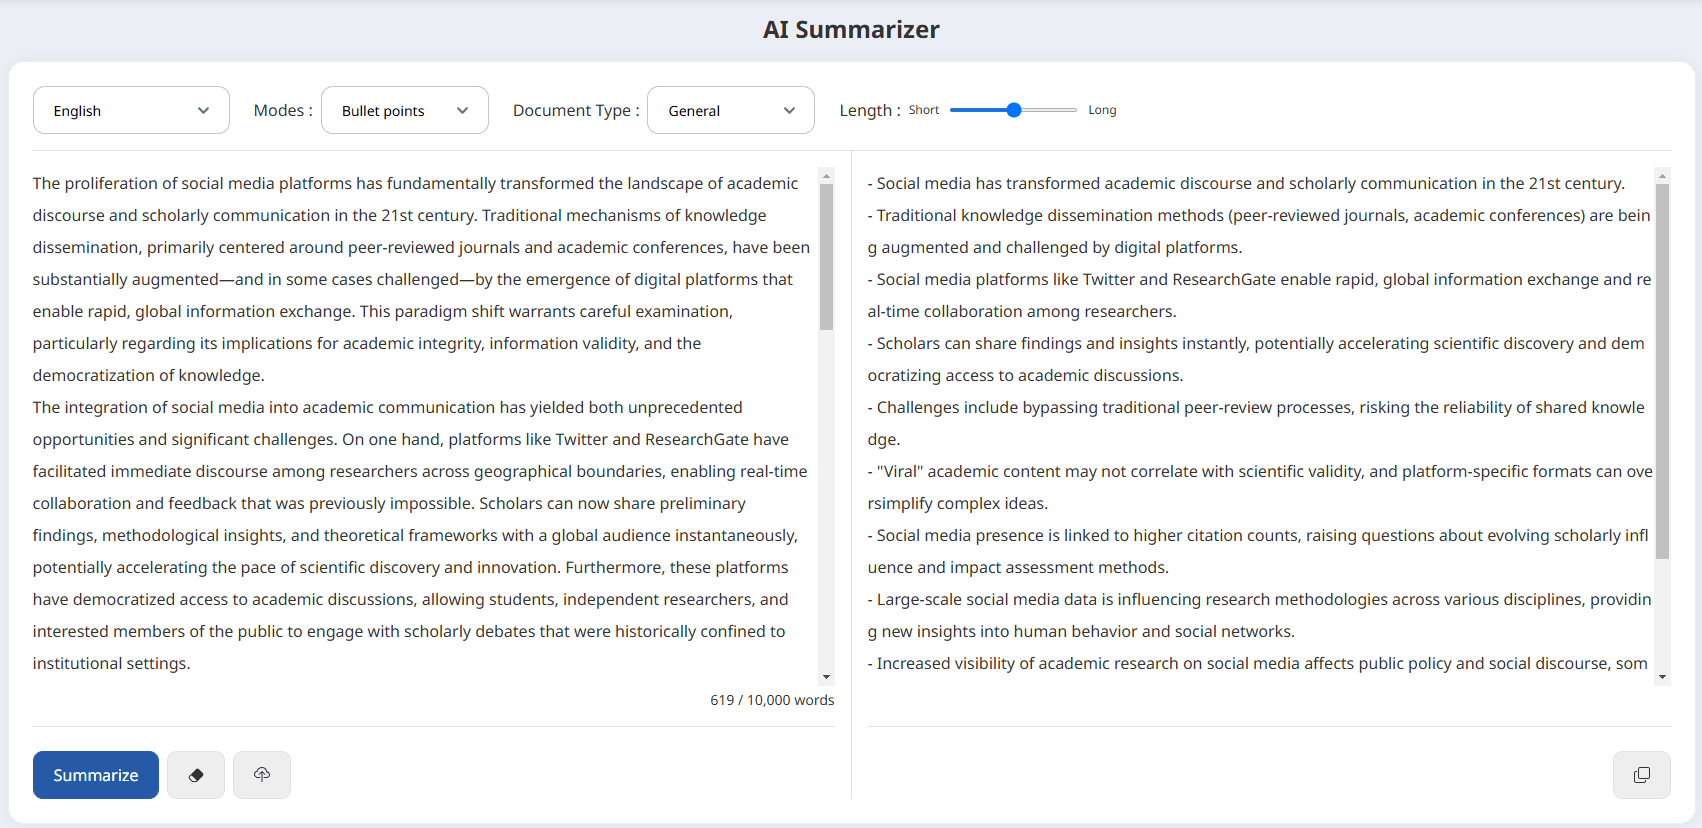This screenshot has height=828, width=1702.
Task: Click input text scrollbar down arrow
Action: click(826, 677)
